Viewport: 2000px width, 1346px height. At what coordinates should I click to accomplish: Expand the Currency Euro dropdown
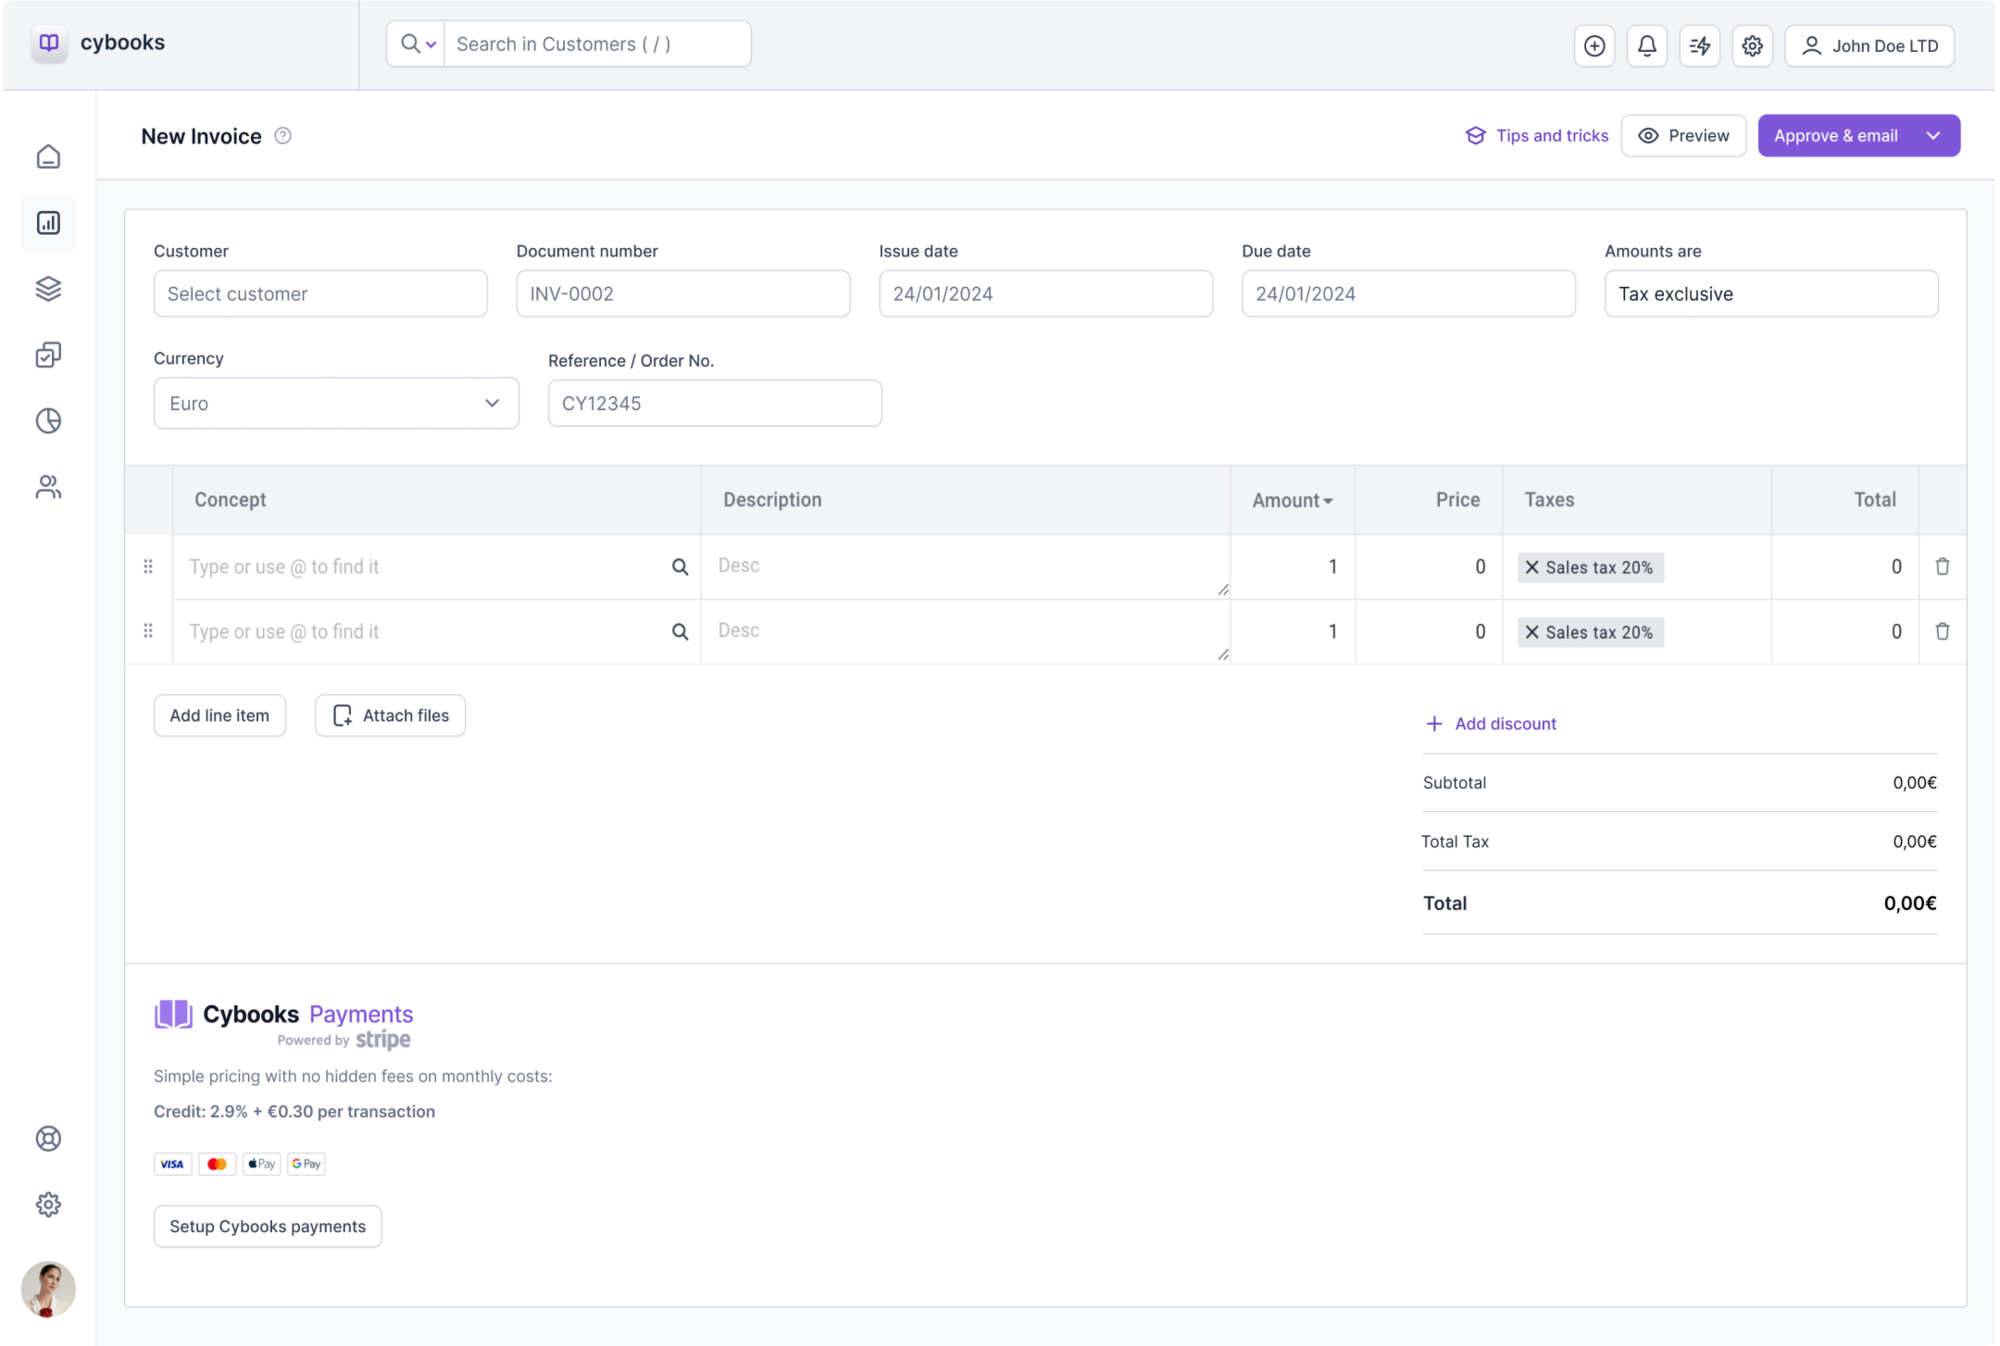click(336, 403)
